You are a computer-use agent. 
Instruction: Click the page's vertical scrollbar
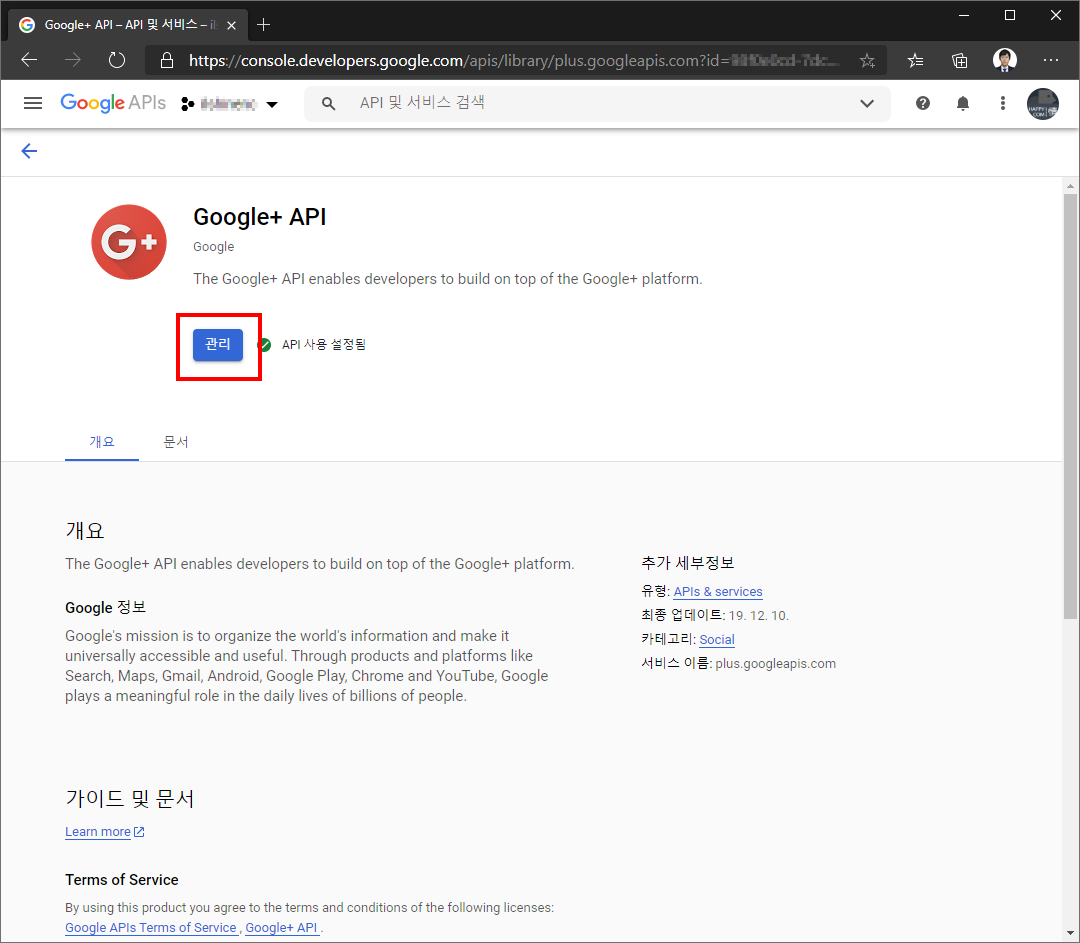(1070, 400)
